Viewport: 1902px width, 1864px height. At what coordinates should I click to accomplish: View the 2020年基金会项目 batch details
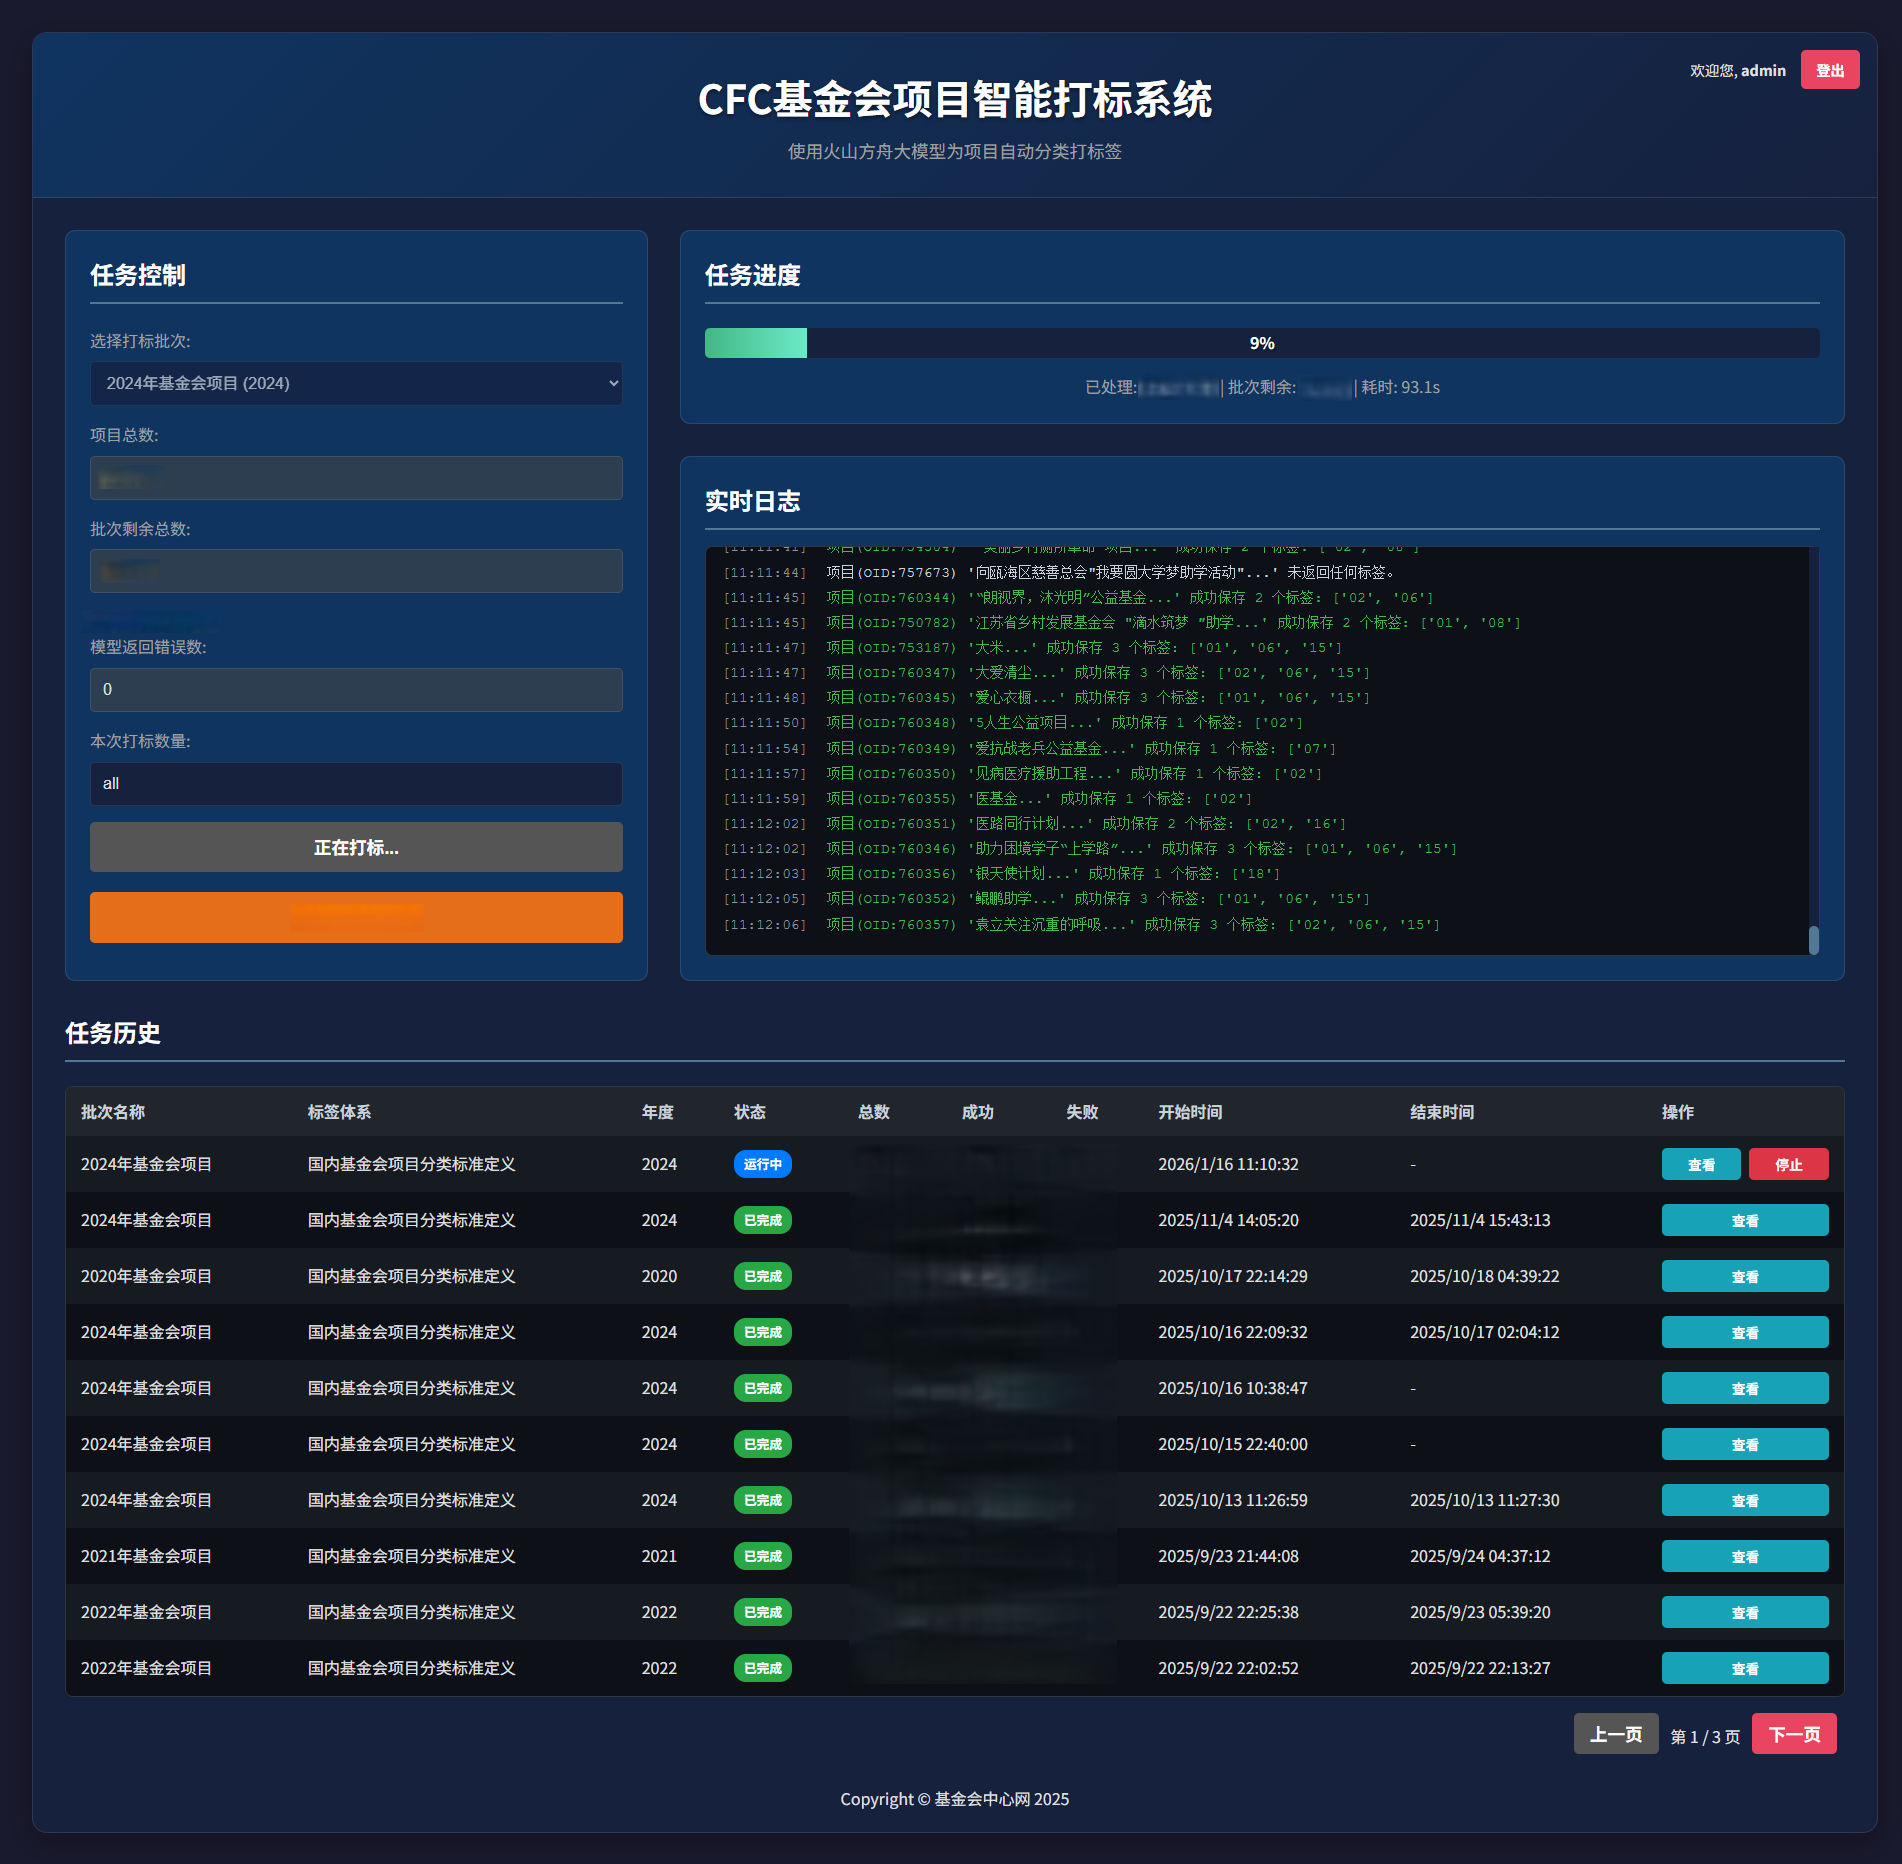1744,1277
